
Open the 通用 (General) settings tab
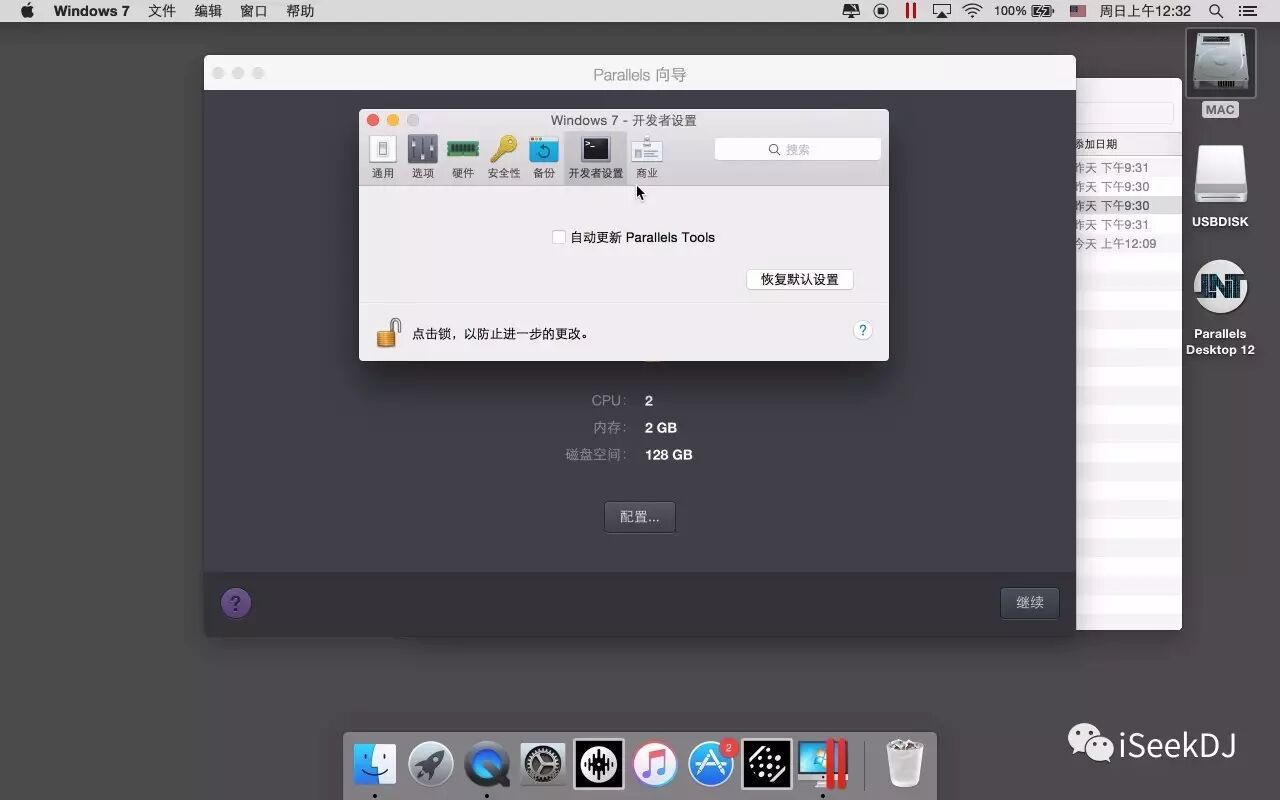pyautogui.click(x=383, y=157)
